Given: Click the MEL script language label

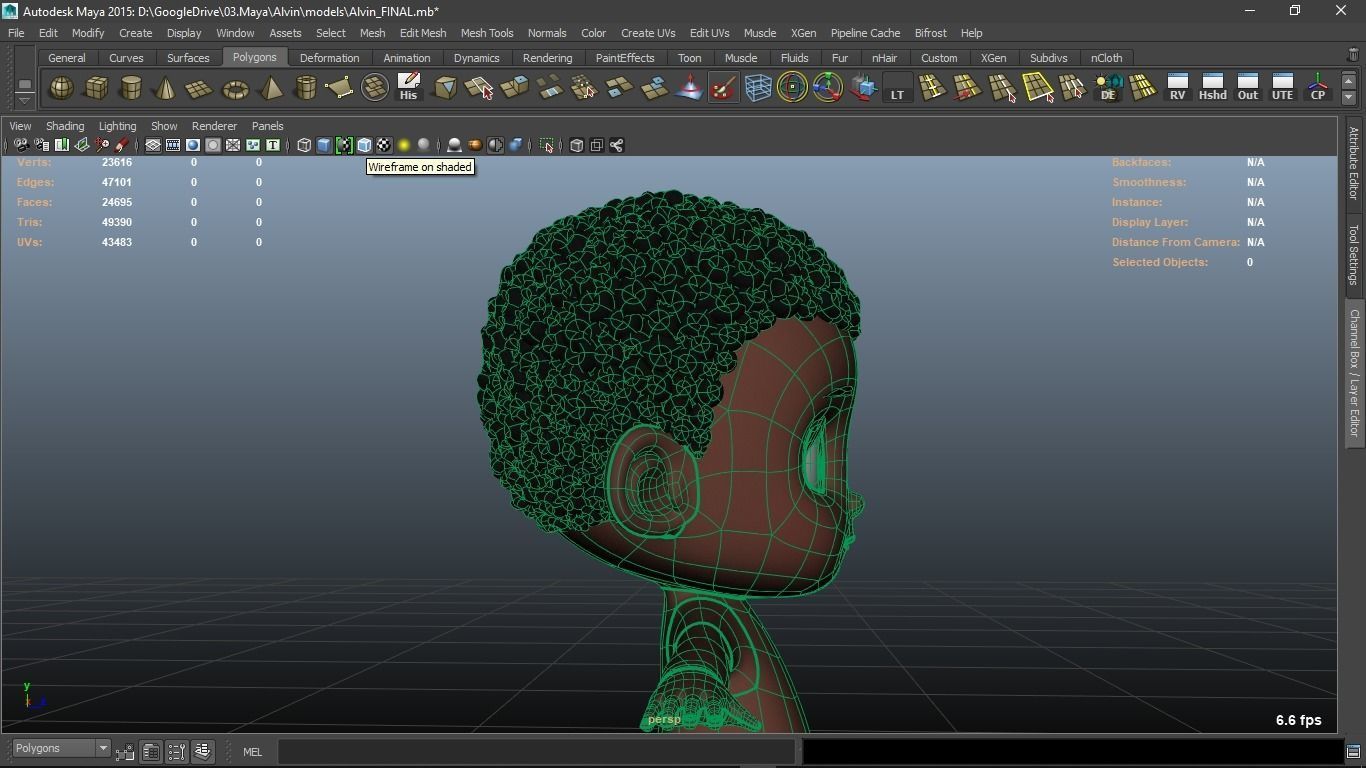Looking at the screenshot, I should point(252,752).
